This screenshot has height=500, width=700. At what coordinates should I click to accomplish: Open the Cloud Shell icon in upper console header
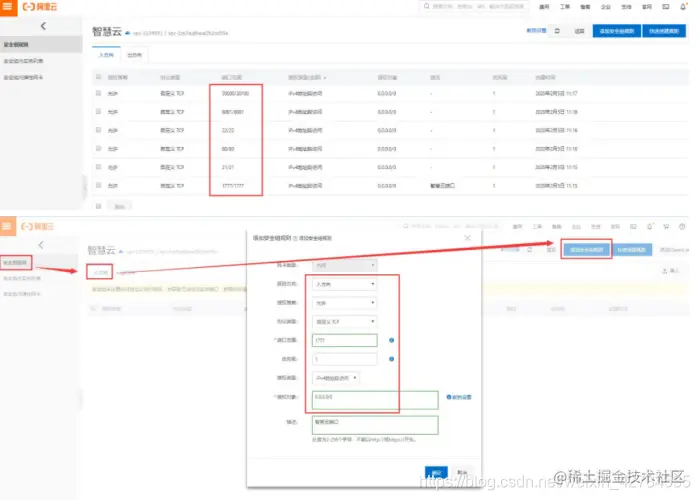[666, 7]
